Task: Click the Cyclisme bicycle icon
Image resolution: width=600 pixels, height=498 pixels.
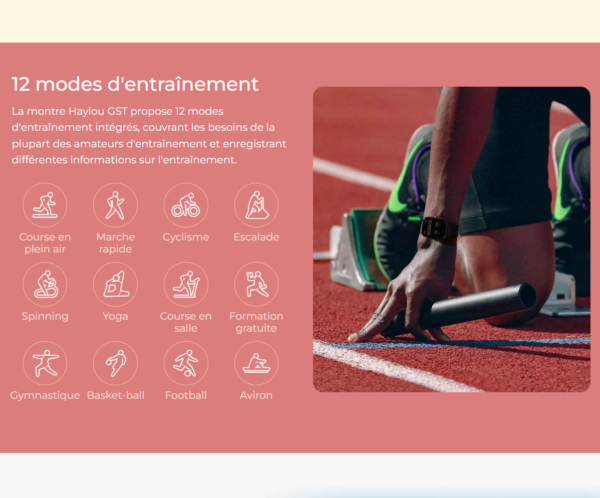Action: pyautogui.click(x=186, y=206)
